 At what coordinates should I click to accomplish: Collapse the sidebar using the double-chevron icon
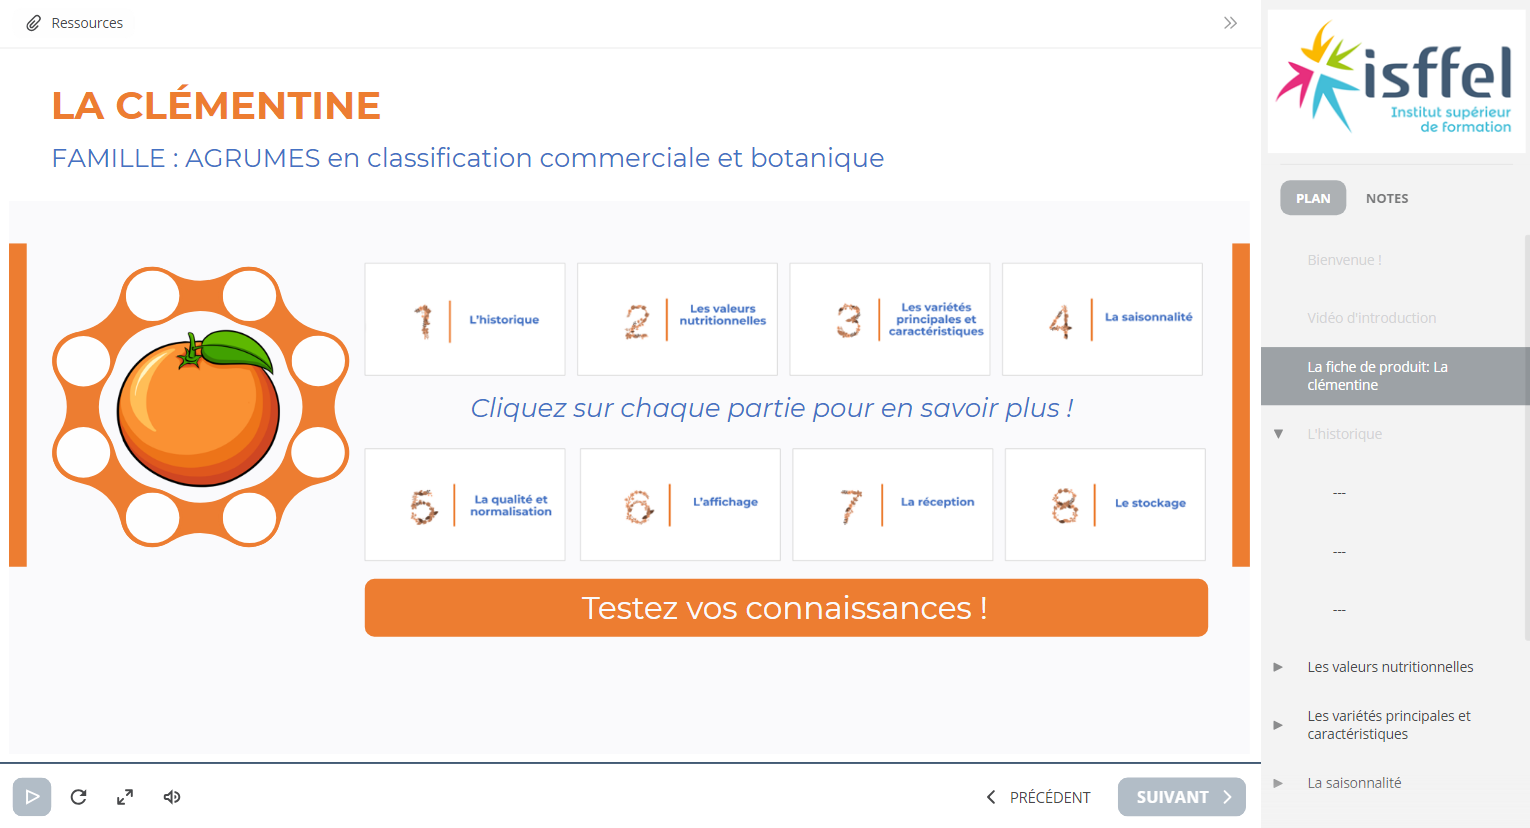click(1230, 22)
